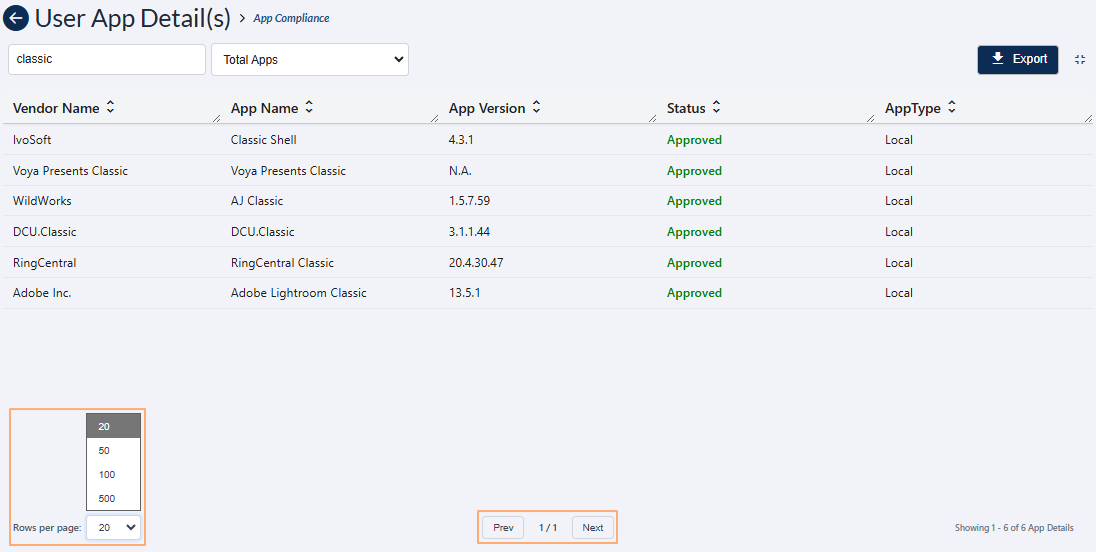
Task: Click the Vendor Name column header
Action: click(57, 108)
